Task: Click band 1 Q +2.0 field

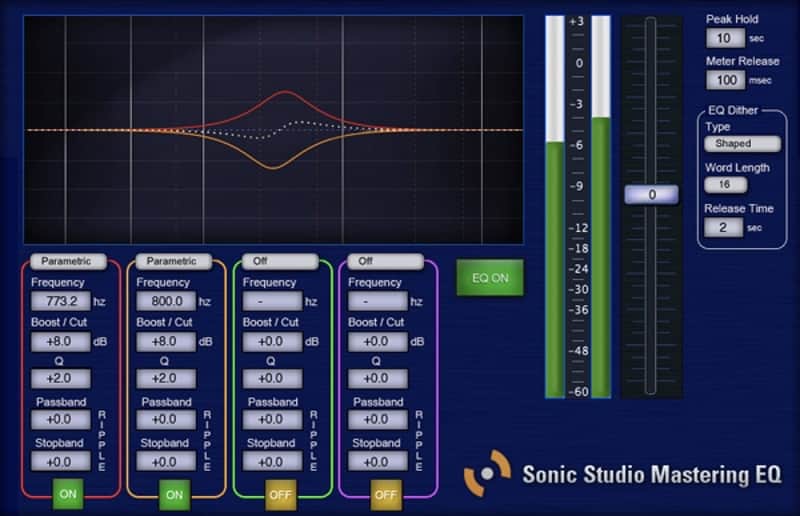Action: tap(61, 379)
